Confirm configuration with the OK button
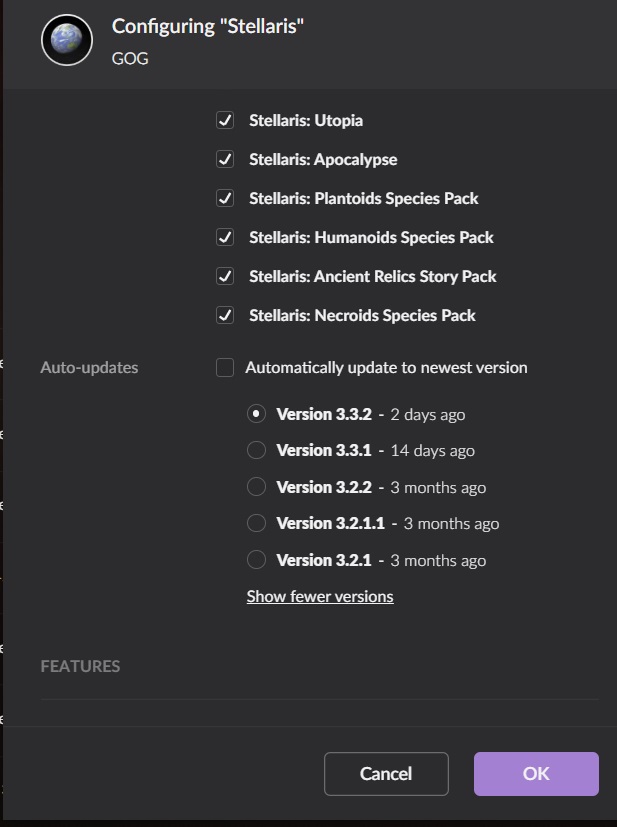 click(x=536, y=774)
